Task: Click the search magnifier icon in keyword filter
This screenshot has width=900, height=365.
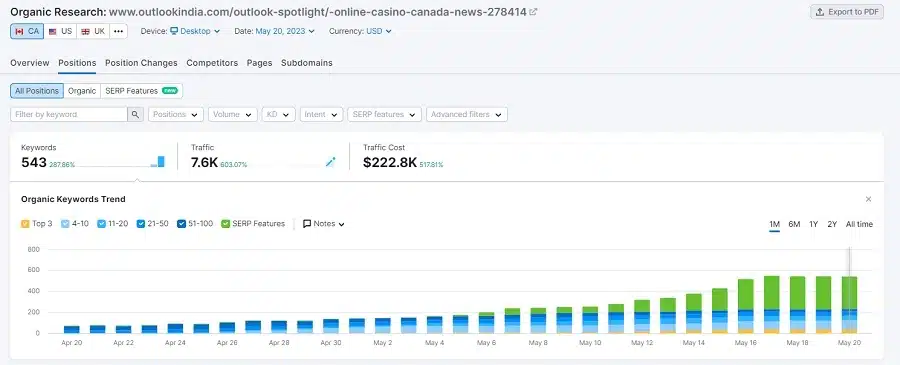Action: click(x=135, y=114)
